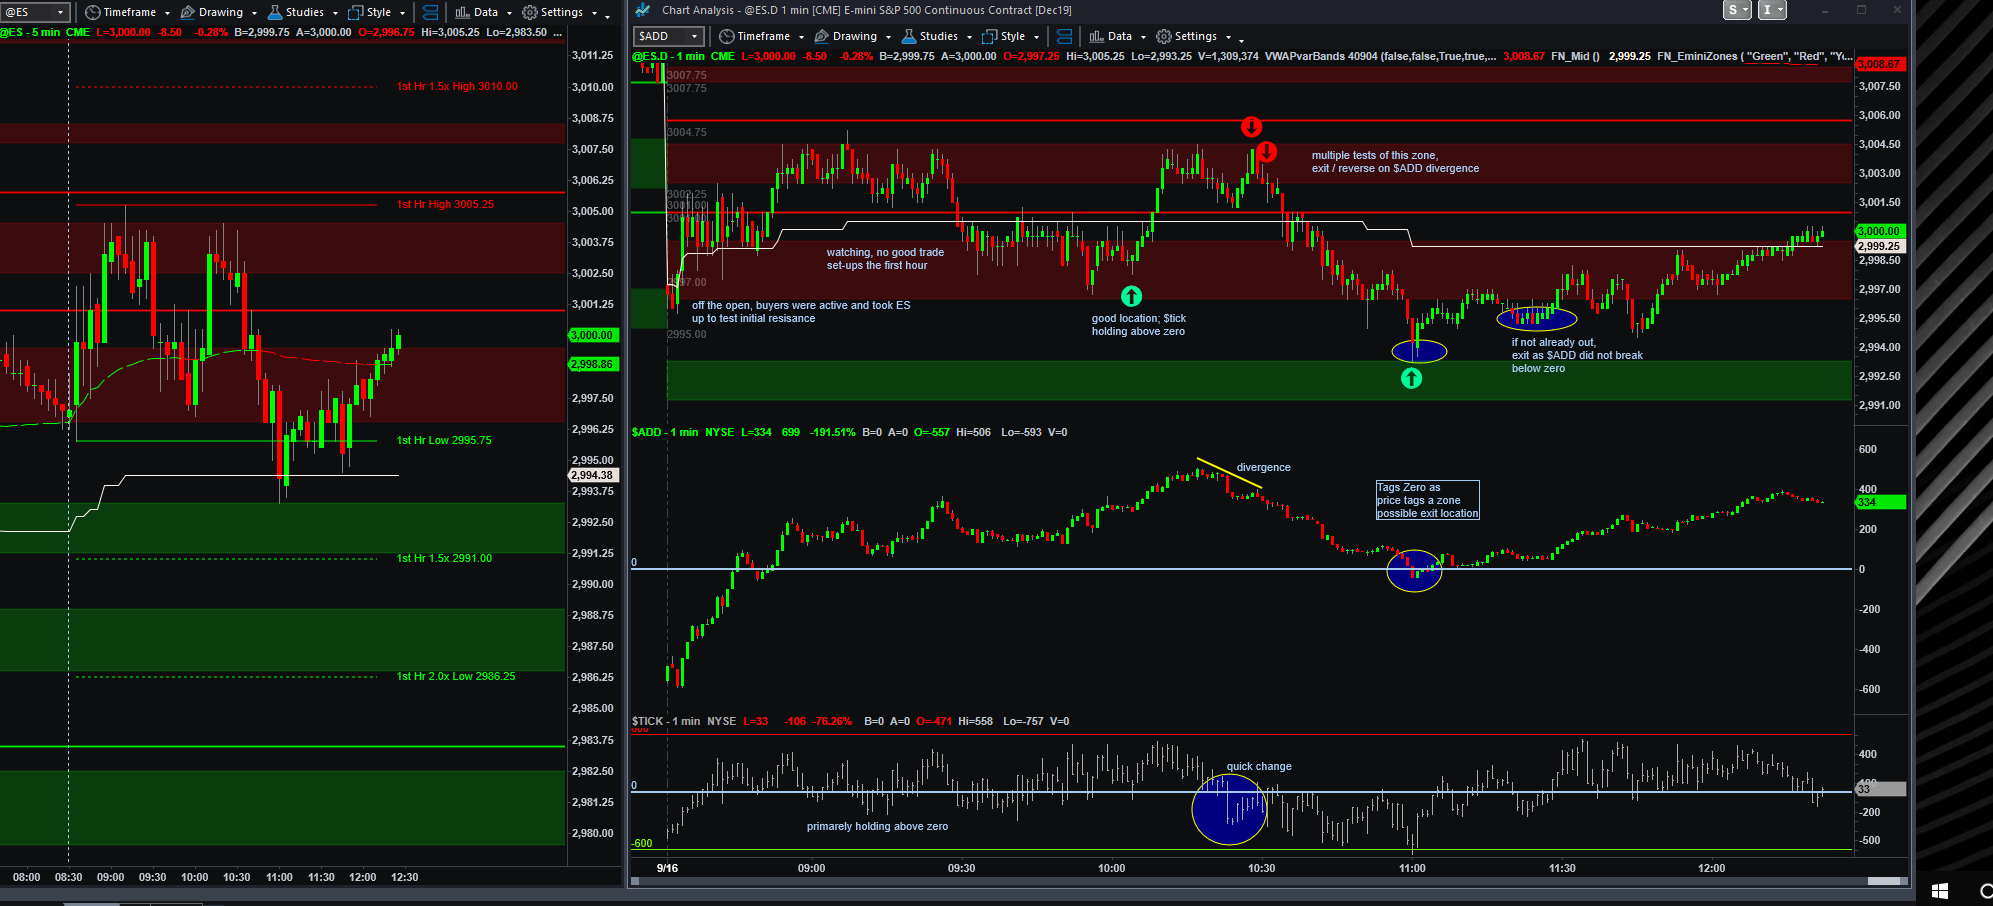This screenshot has width=1993, height=906.
Task: Open Studies menu in Chart Analysis window
Action: pos(937,36)
